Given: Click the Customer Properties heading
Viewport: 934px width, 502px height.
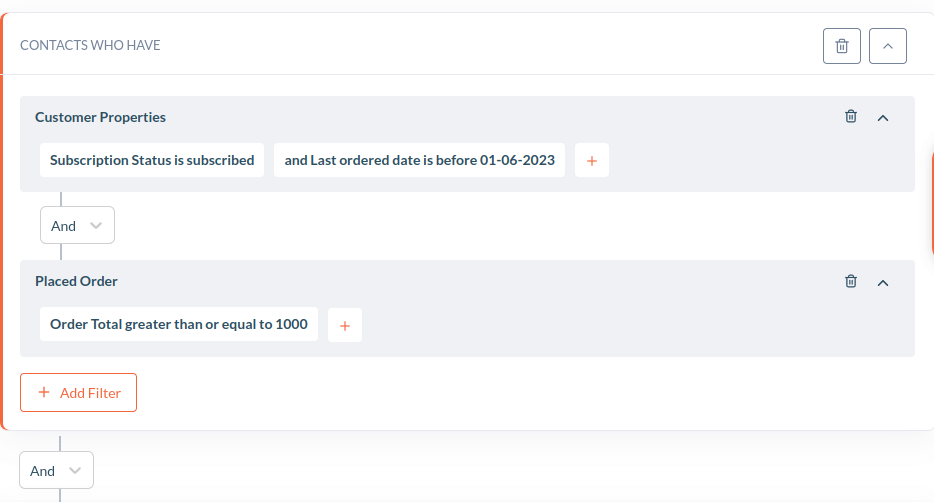Looking at the screenshot, I should [x=100, y=117].
